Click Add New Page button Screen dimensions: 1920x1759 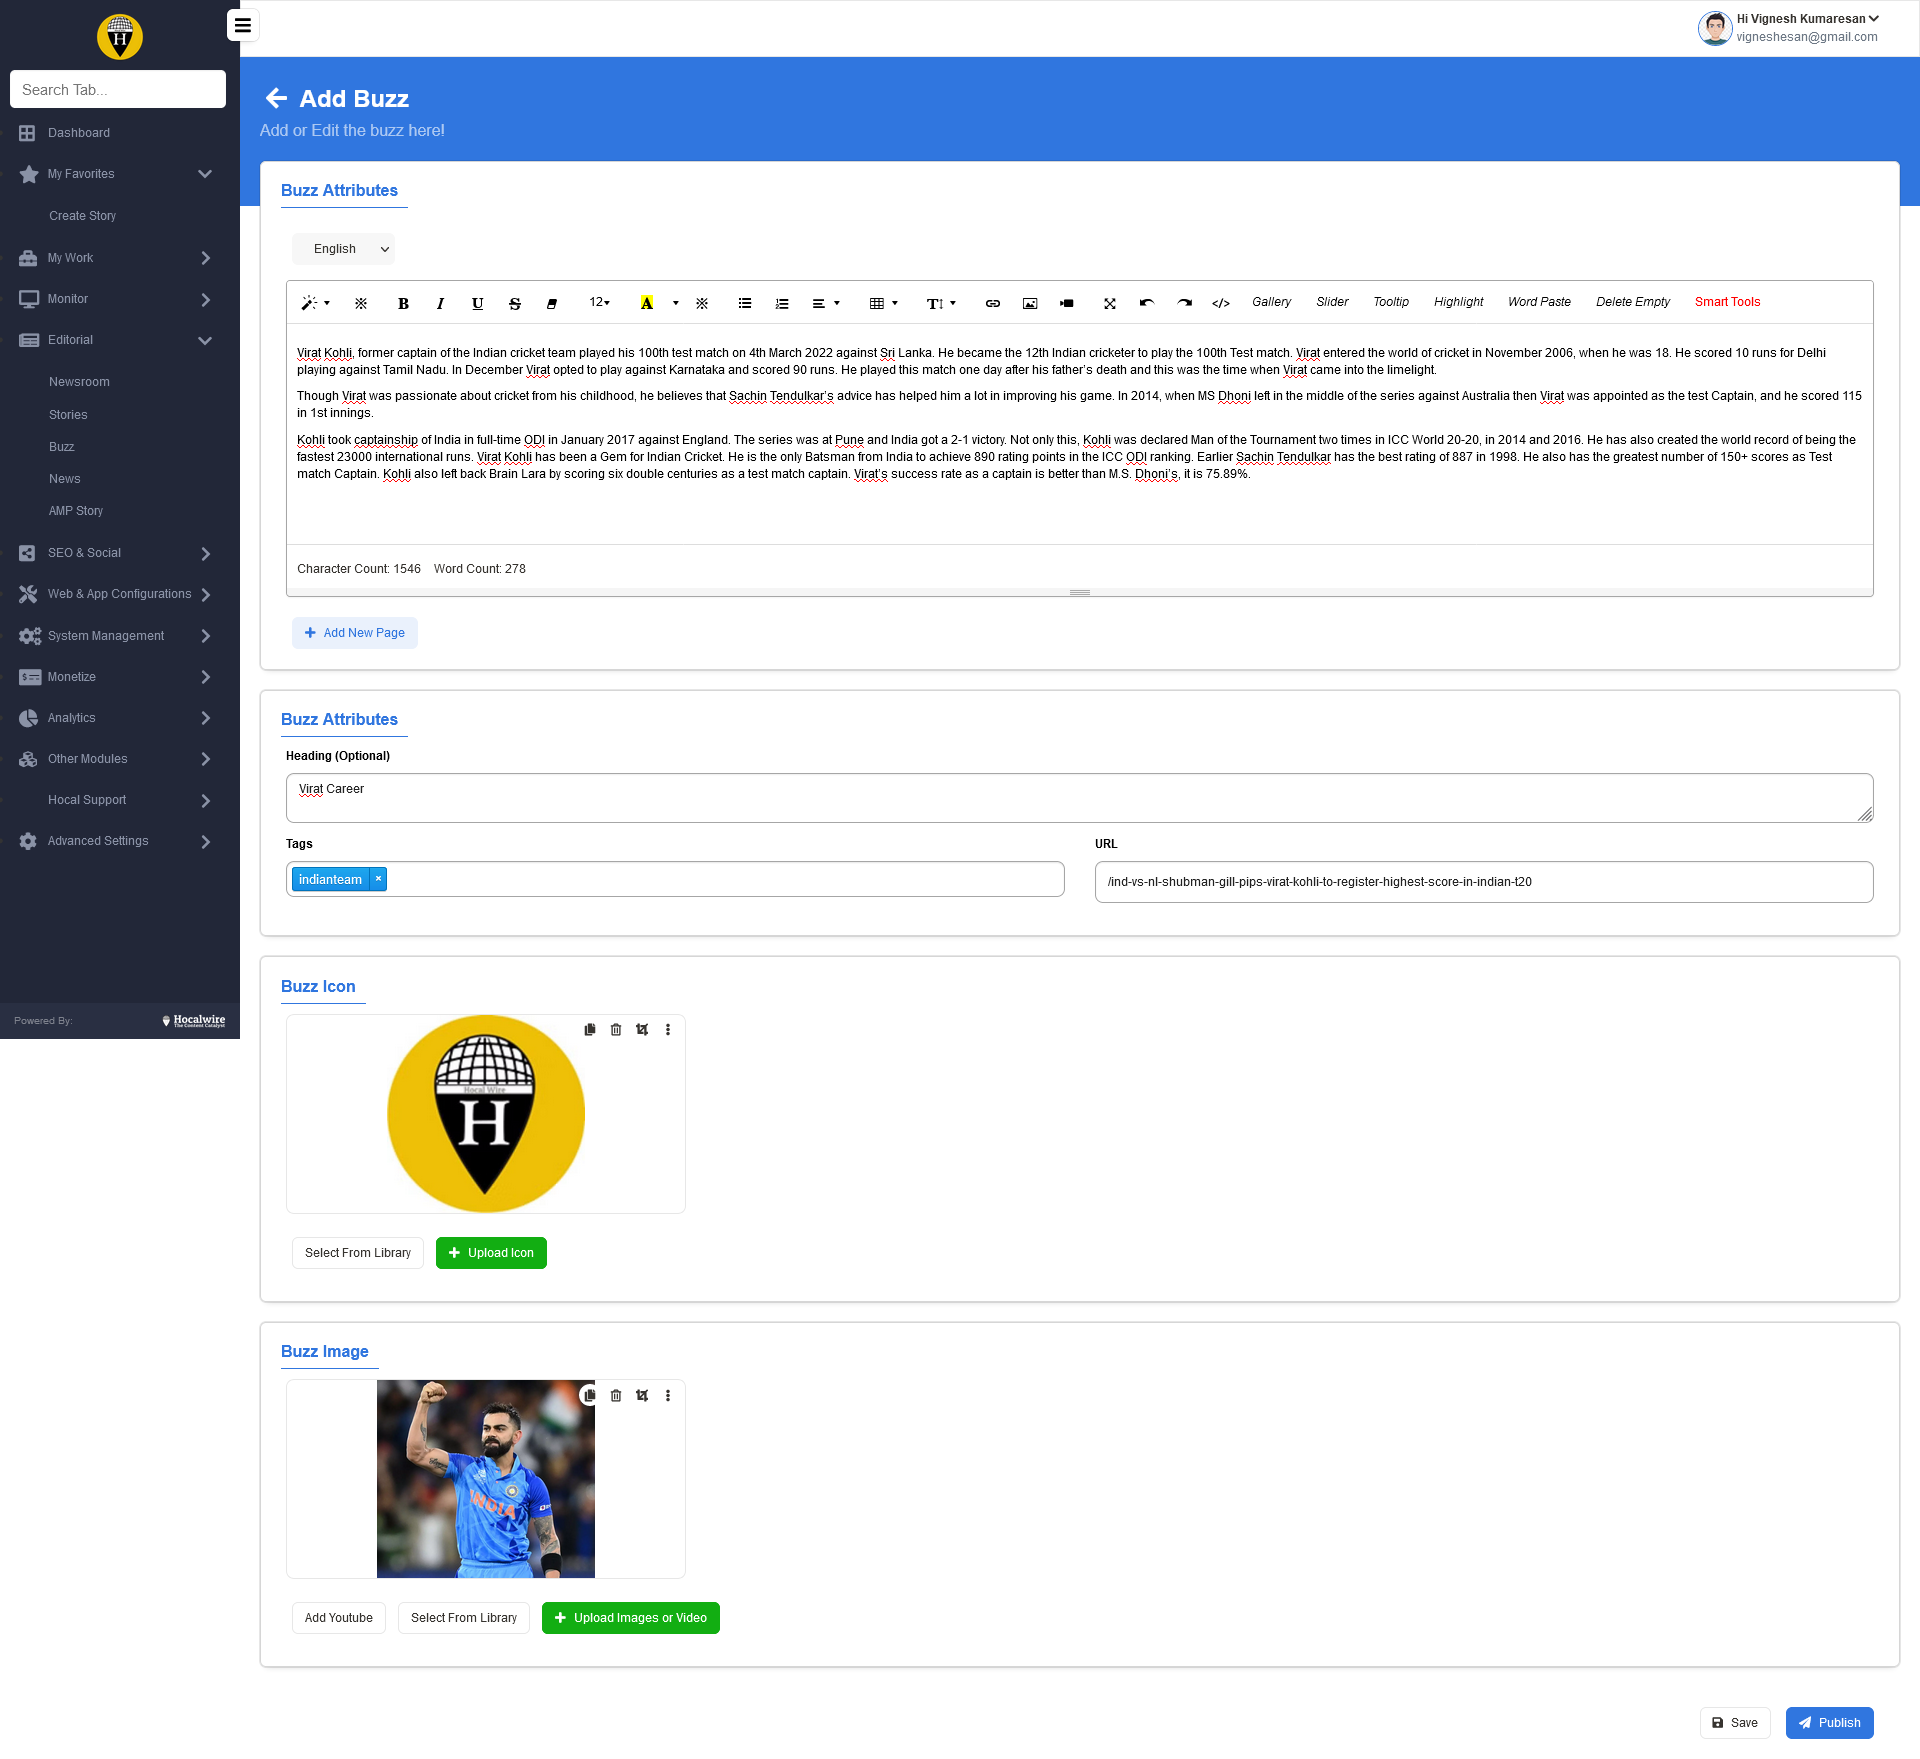[354, 633]
